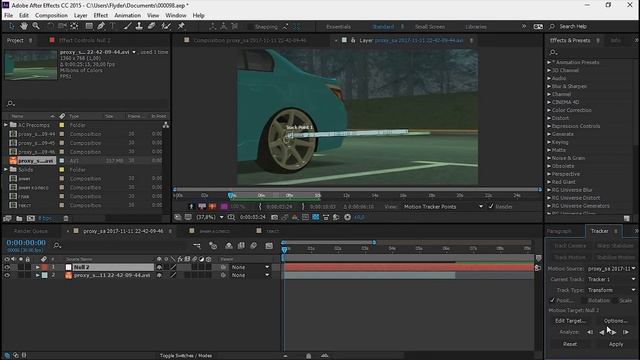
Task: Open the Effect menu
Action: (x=101, y=16)
